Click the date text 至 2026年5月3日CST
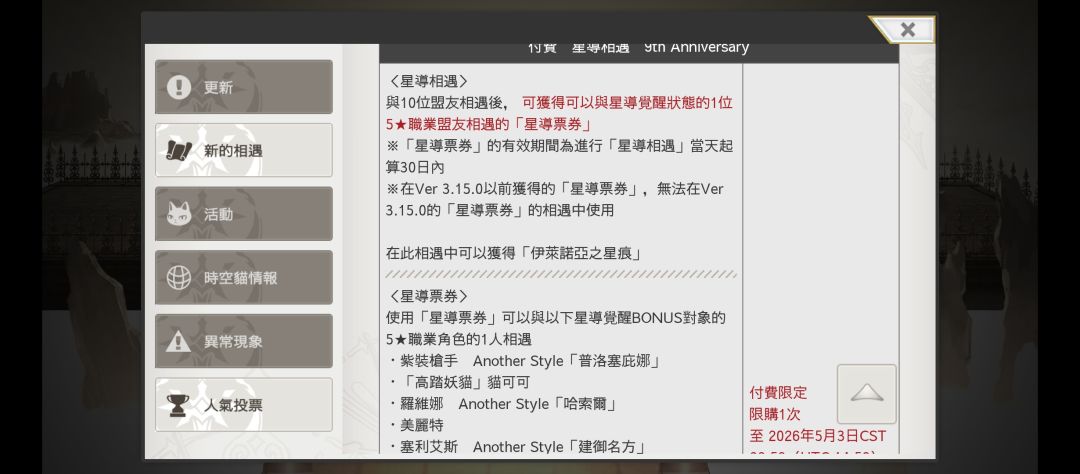The image size is (1080, 474). click(x=818, y=436)
